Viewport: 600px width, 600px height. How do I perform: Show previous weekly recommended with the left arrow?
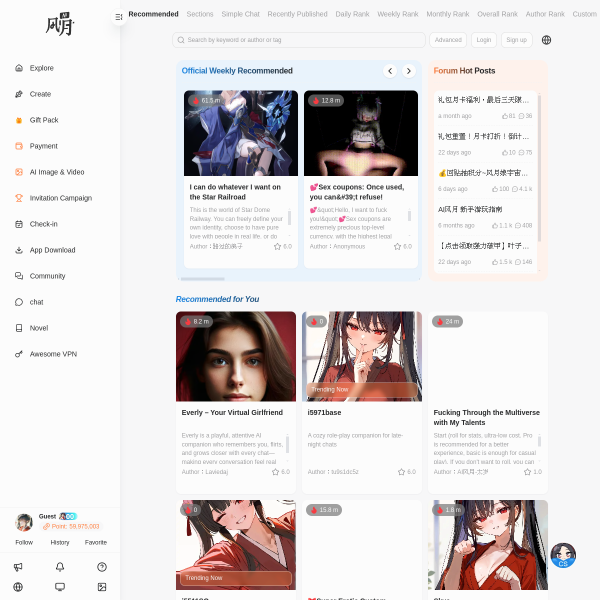[x=390, y=71]
